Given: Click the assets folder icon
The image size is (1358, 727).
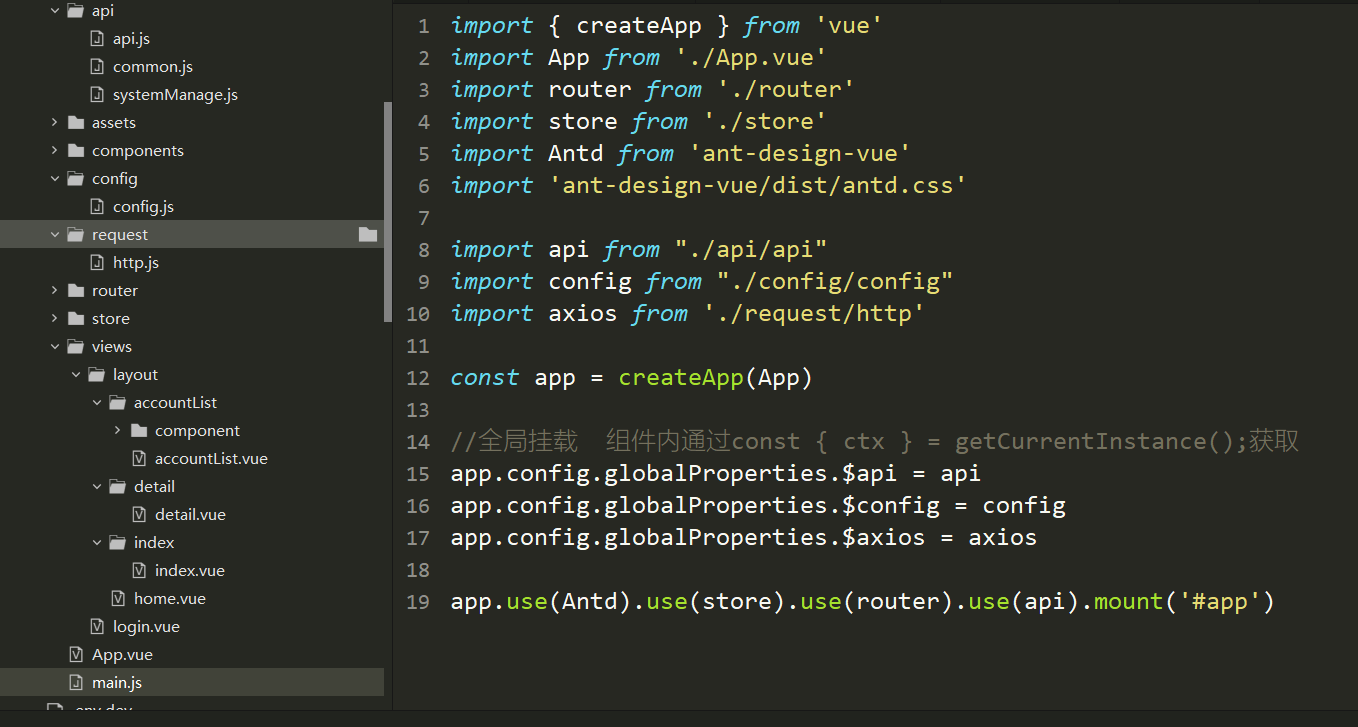Looking at the screenshot, I should [75, 123].
